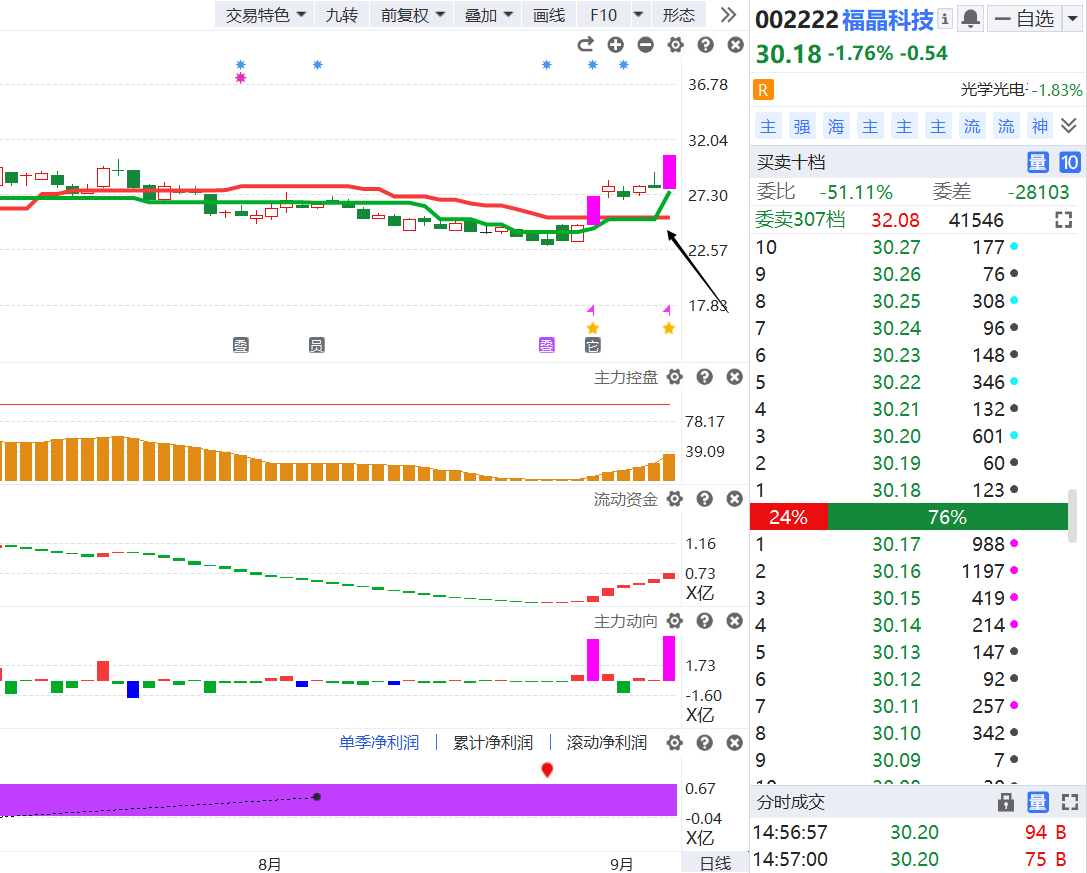Close the 主力控盘 indicator panel
Image resolution: width=1087 pixels, height=873 pixels.
click(x=735, y=377)
